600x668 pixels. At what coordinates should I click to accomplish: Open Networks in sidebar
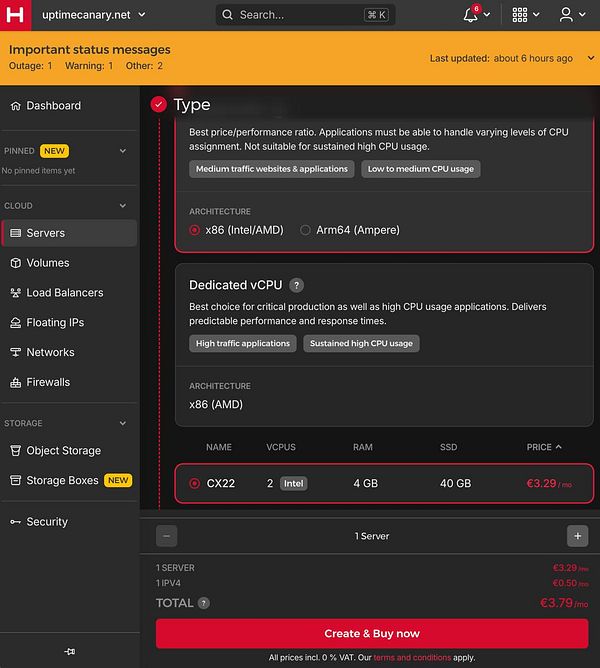pos(69,352)
